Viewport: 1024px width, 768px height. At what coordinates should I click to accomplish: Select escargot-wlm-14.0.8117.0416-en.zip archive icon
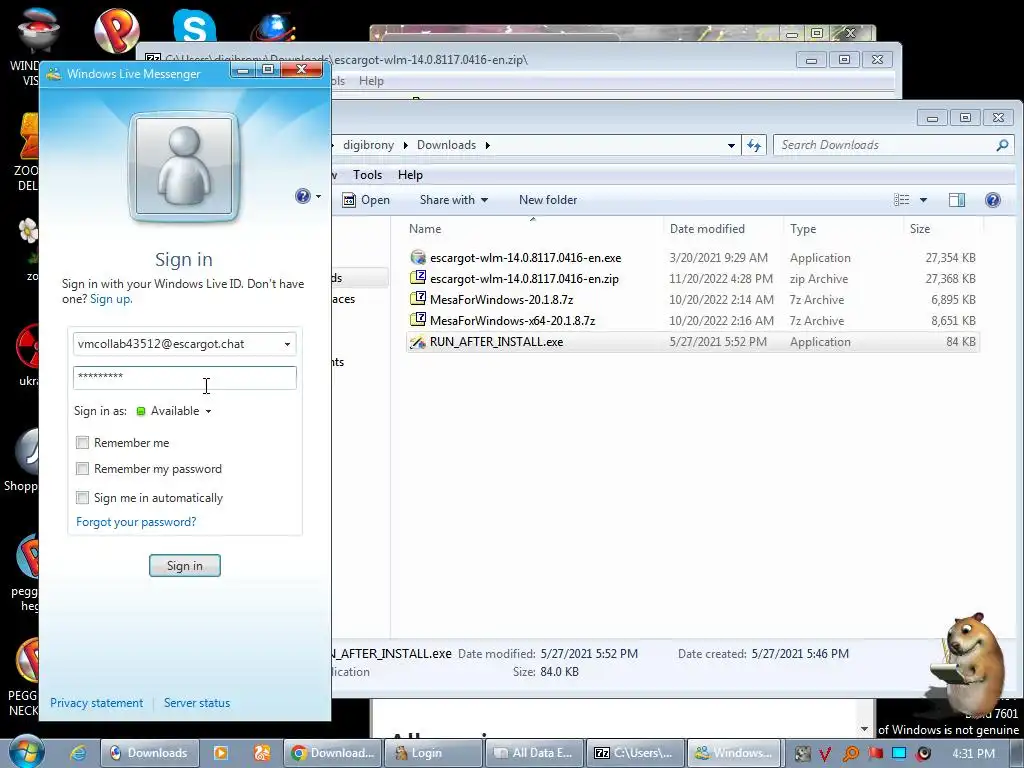pyautogui.click(x=418, y=278)
